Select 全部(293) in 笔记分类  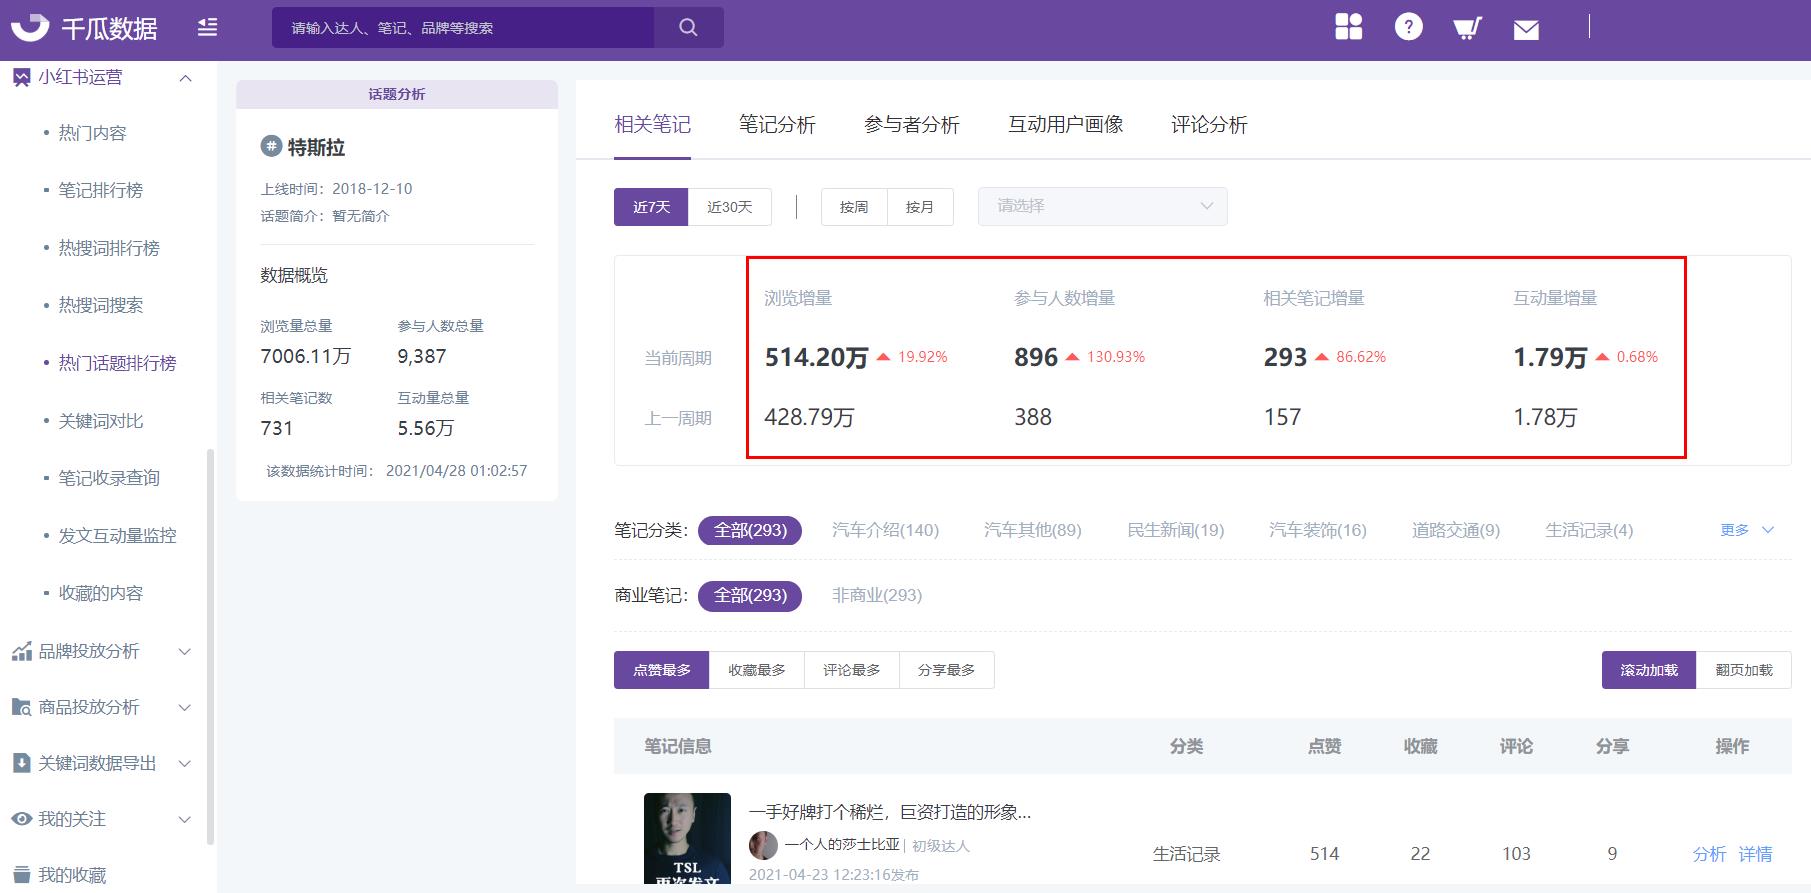[x=750, y=530]
